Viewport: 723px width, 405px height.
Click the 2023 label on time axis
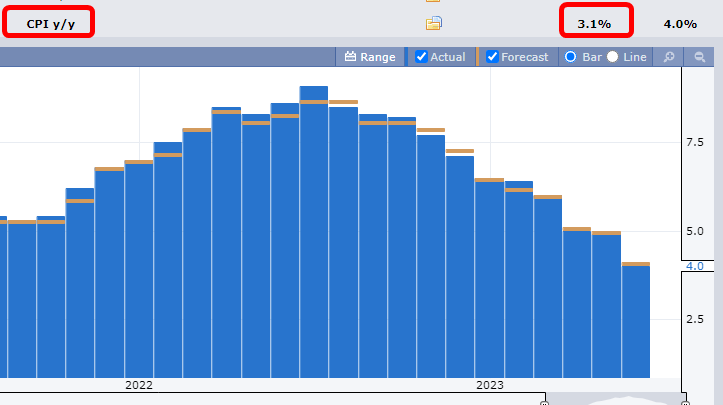click(490, 385)
